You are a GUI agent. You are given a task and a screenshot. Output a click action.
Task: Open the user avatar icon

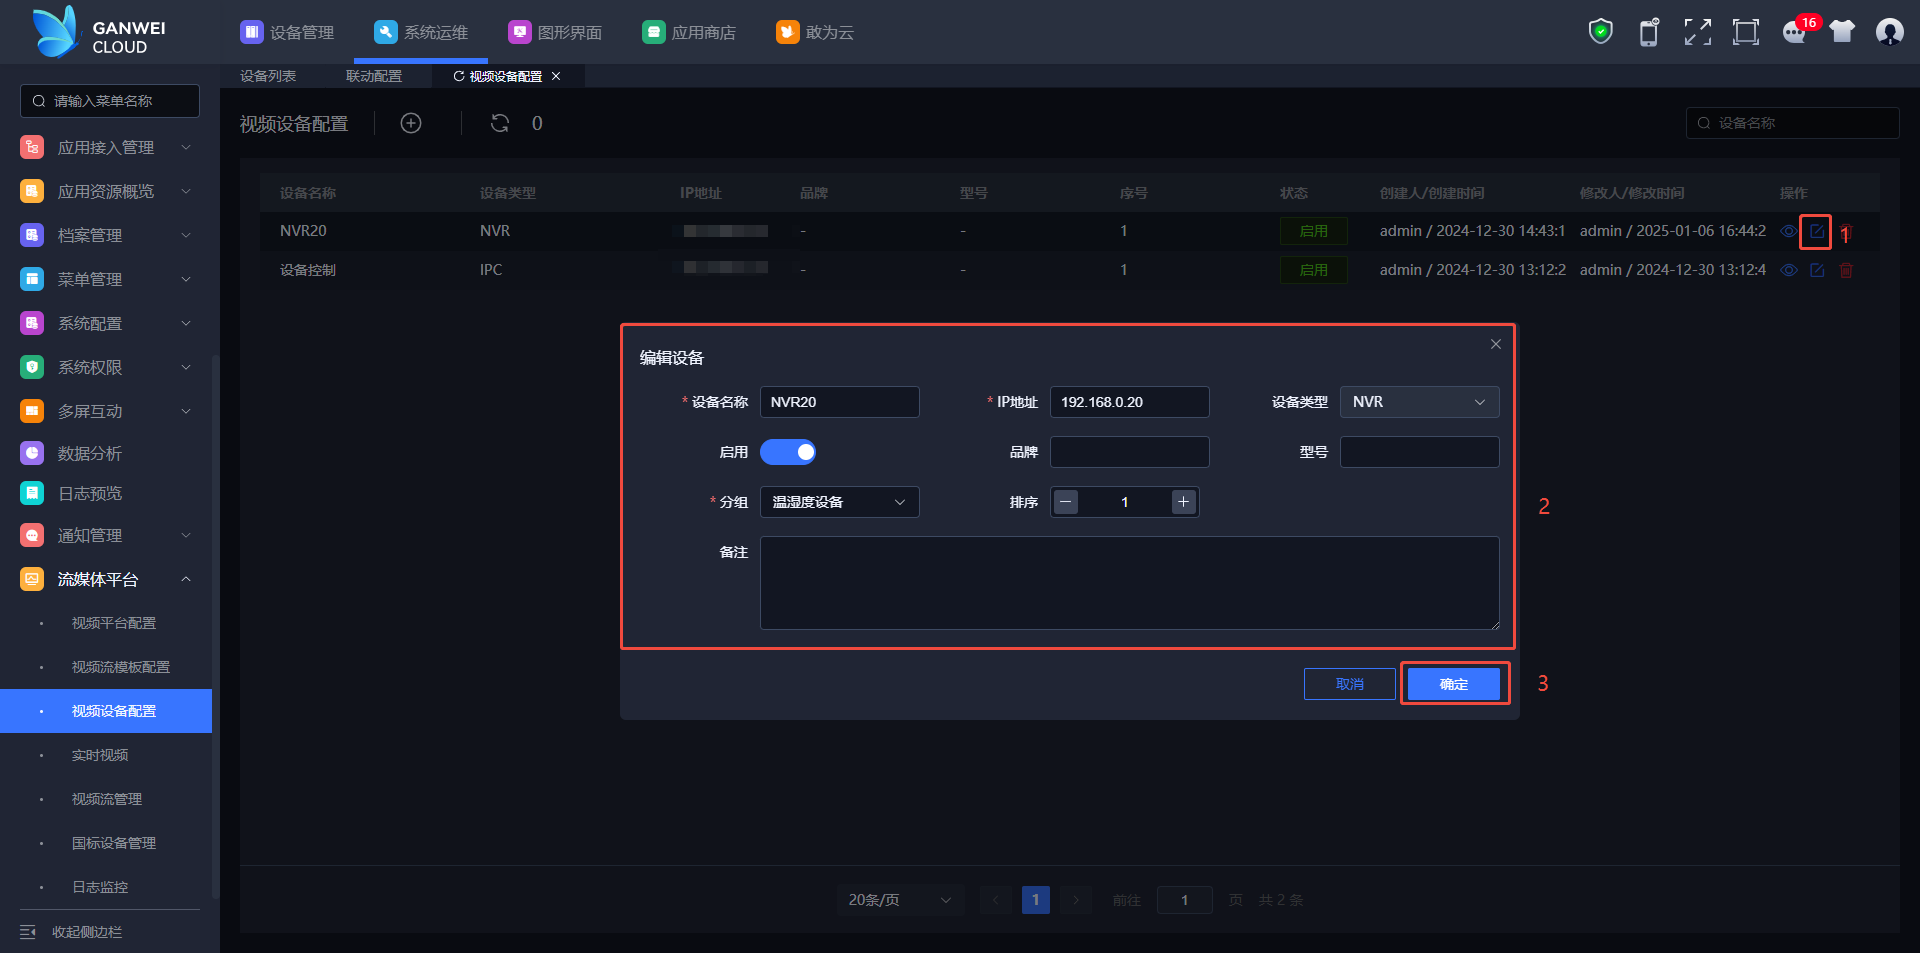tap(1889, 32)
